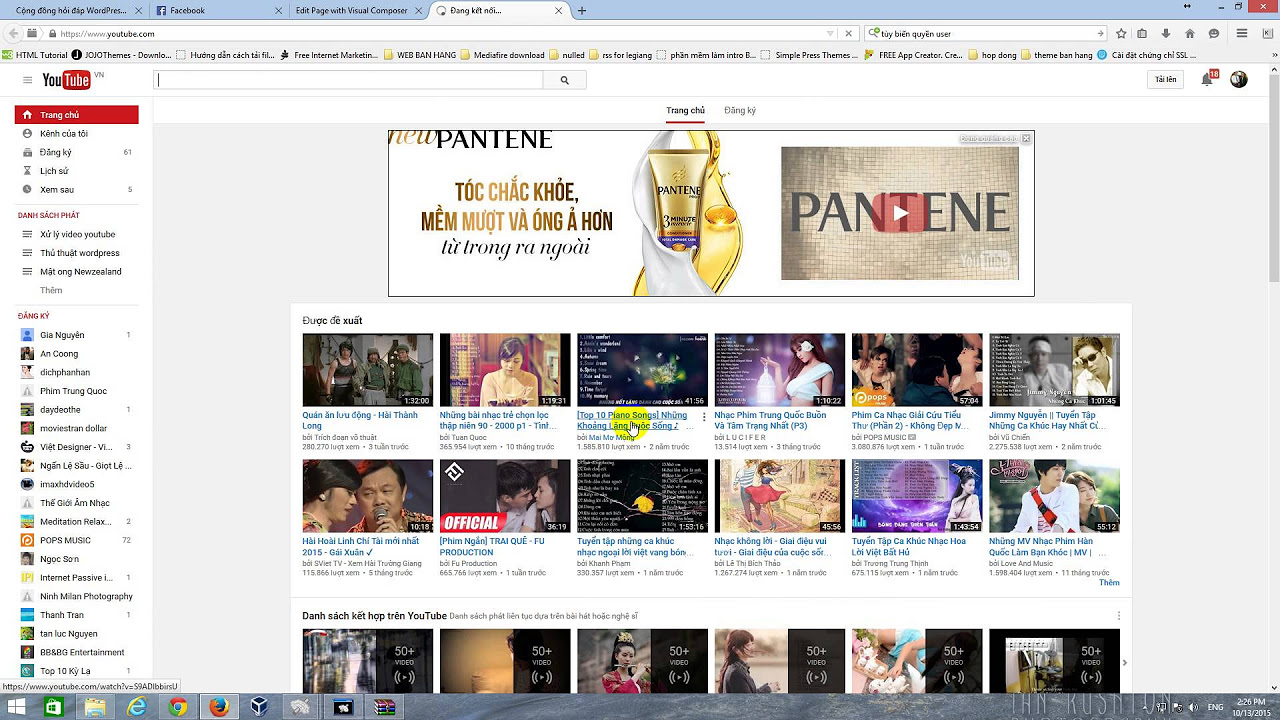This screenshot has width=1280, height=720.
Task: Open Nhạc Phim Trung Quốc Buồn thumbnail
Action: [780, 370]
